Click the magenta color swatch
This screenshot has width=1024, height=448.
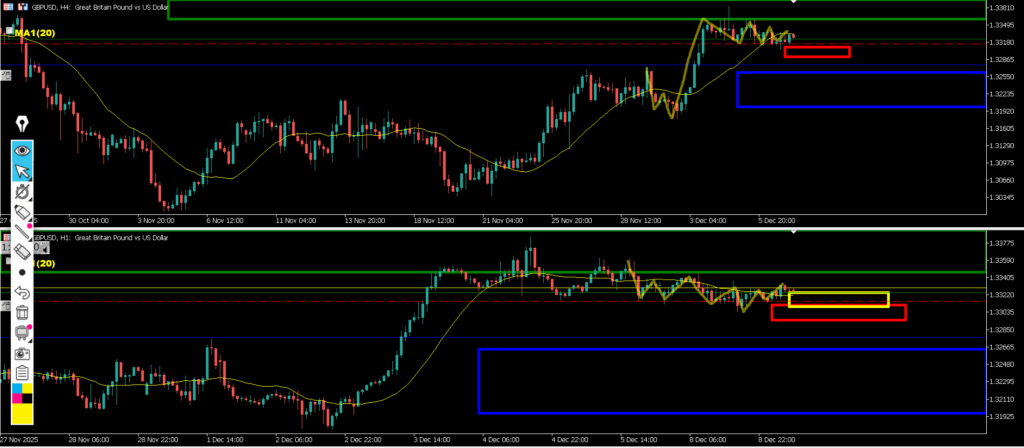tap(17, 397)
